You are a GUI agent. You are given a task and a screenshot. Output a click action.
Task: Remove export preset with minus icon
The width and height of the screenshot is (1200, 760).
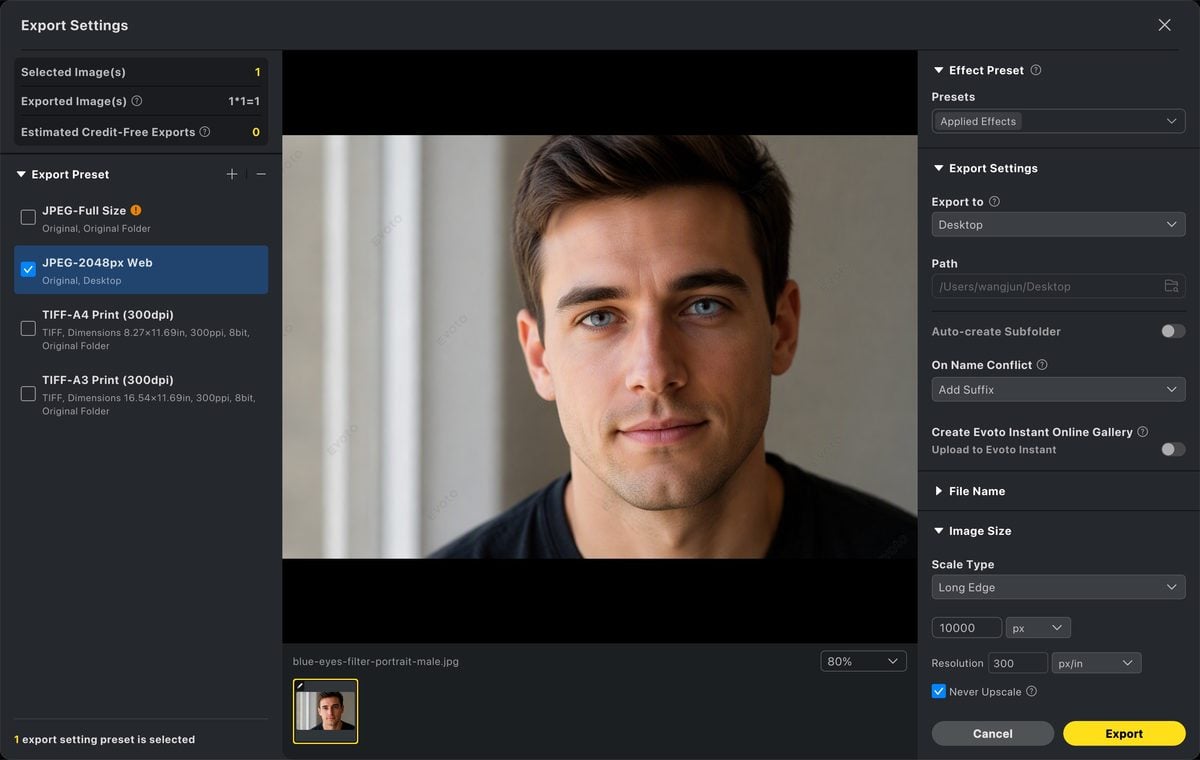(x=261, y=174)
